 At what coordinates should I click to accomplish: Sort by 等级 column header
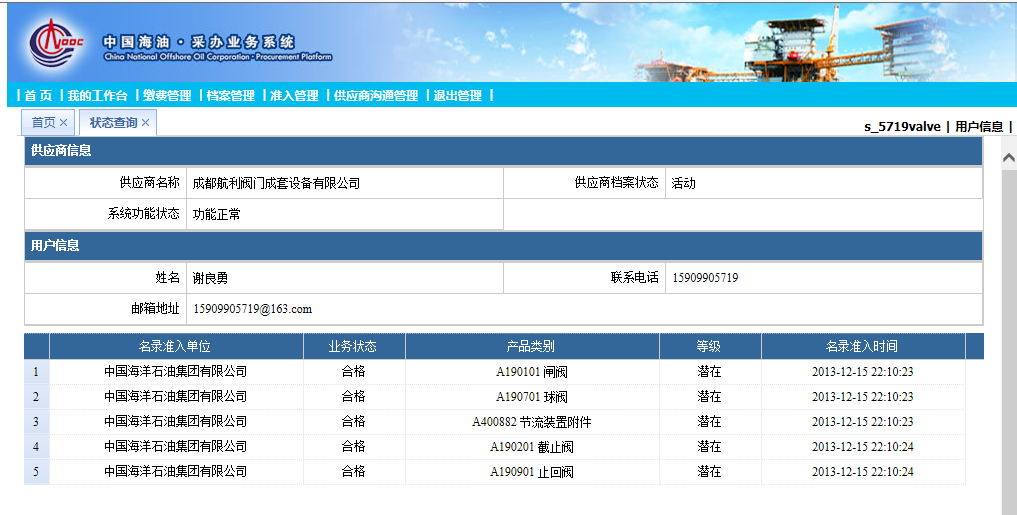pos(710,346)
